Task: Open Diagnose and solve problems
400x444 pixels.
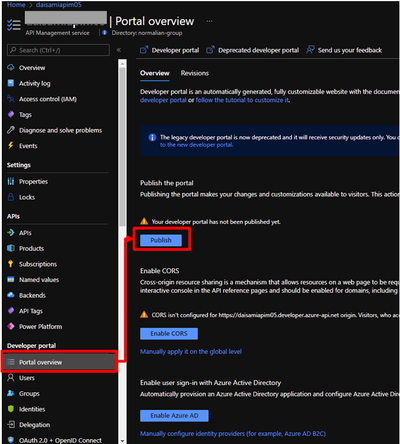Action: 60,130
